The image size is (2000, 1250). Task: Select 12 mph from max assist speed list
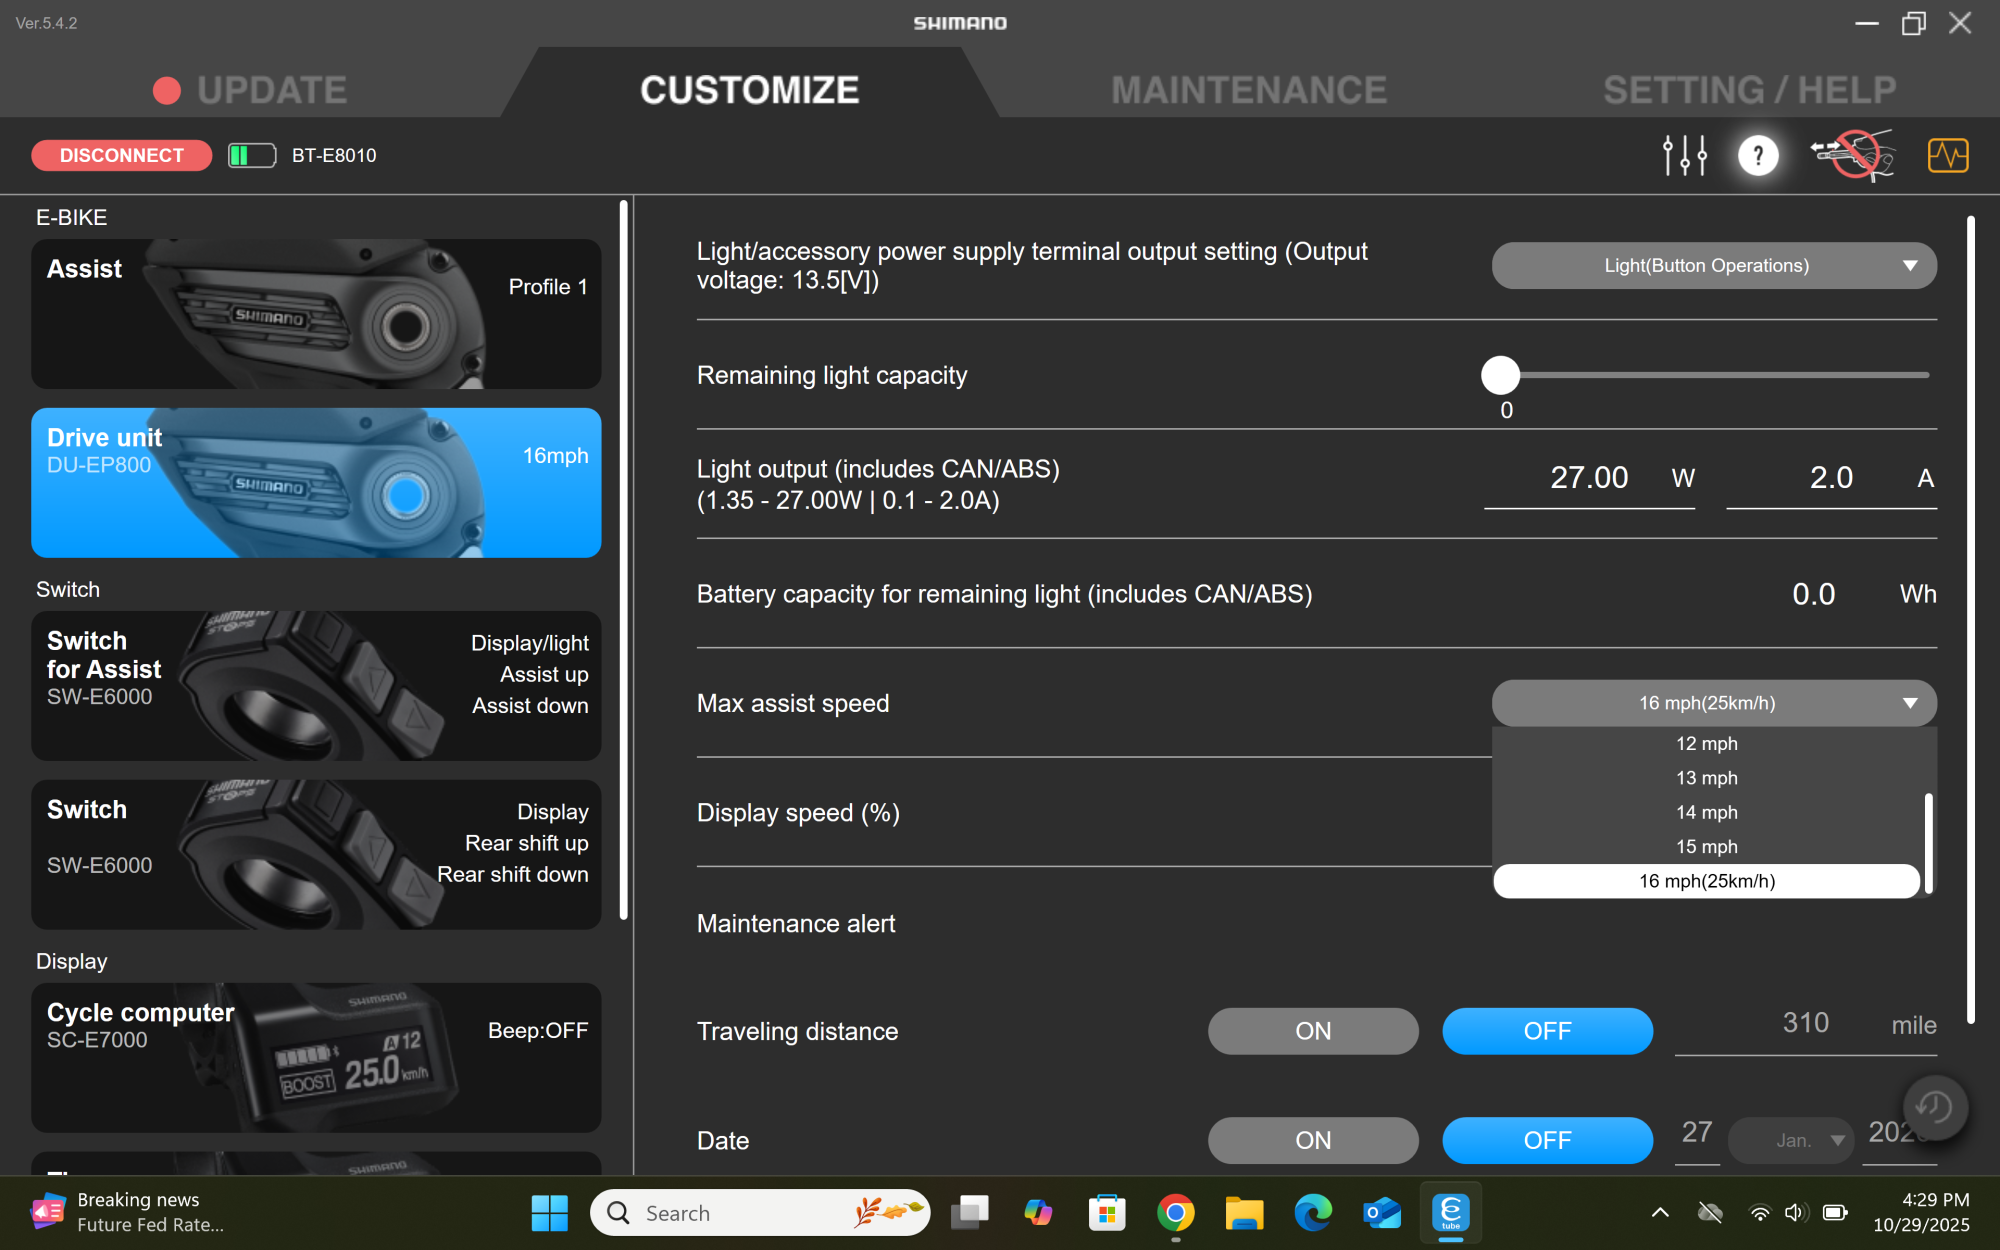click(x=1706, y=743)
